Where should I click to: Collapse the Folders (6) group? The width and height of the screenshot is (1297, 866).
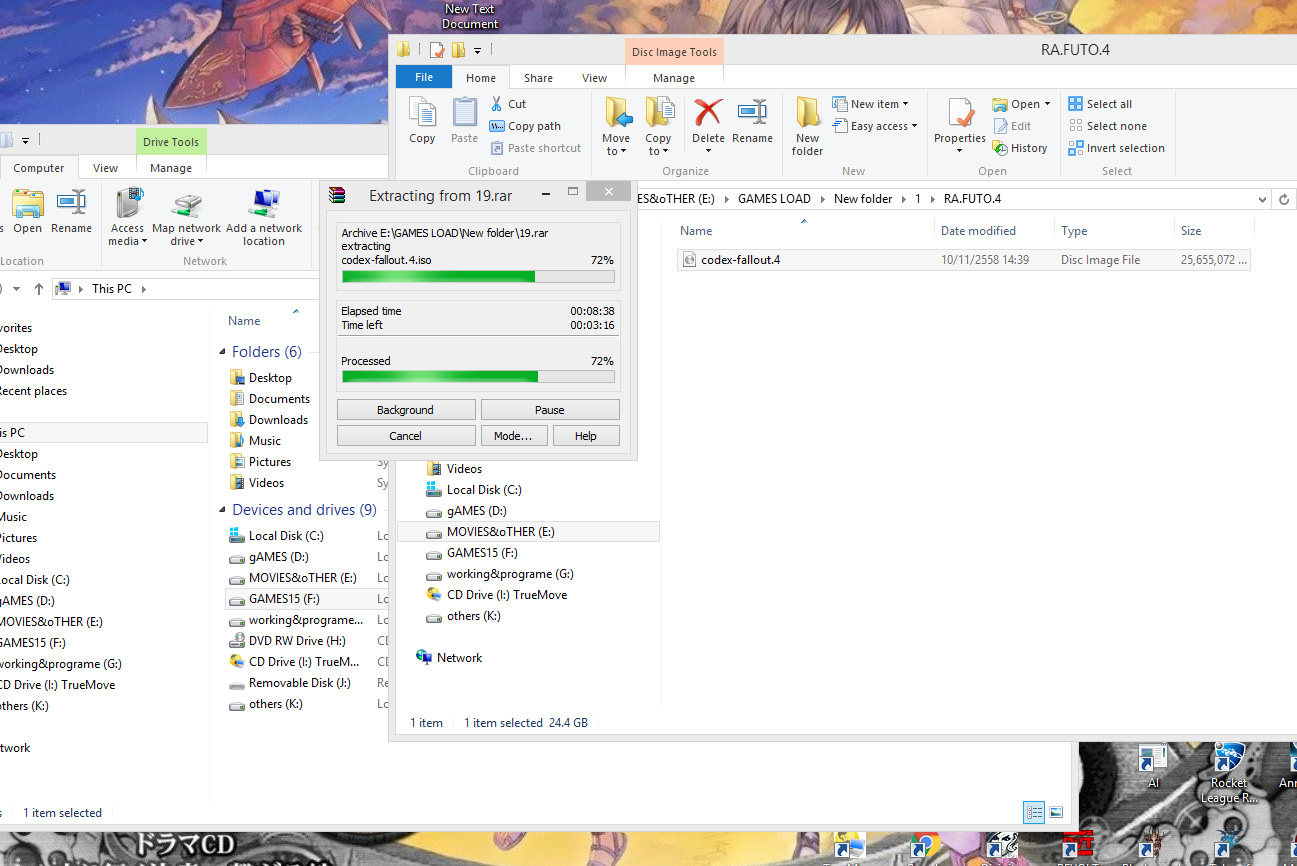pos(222,352)
